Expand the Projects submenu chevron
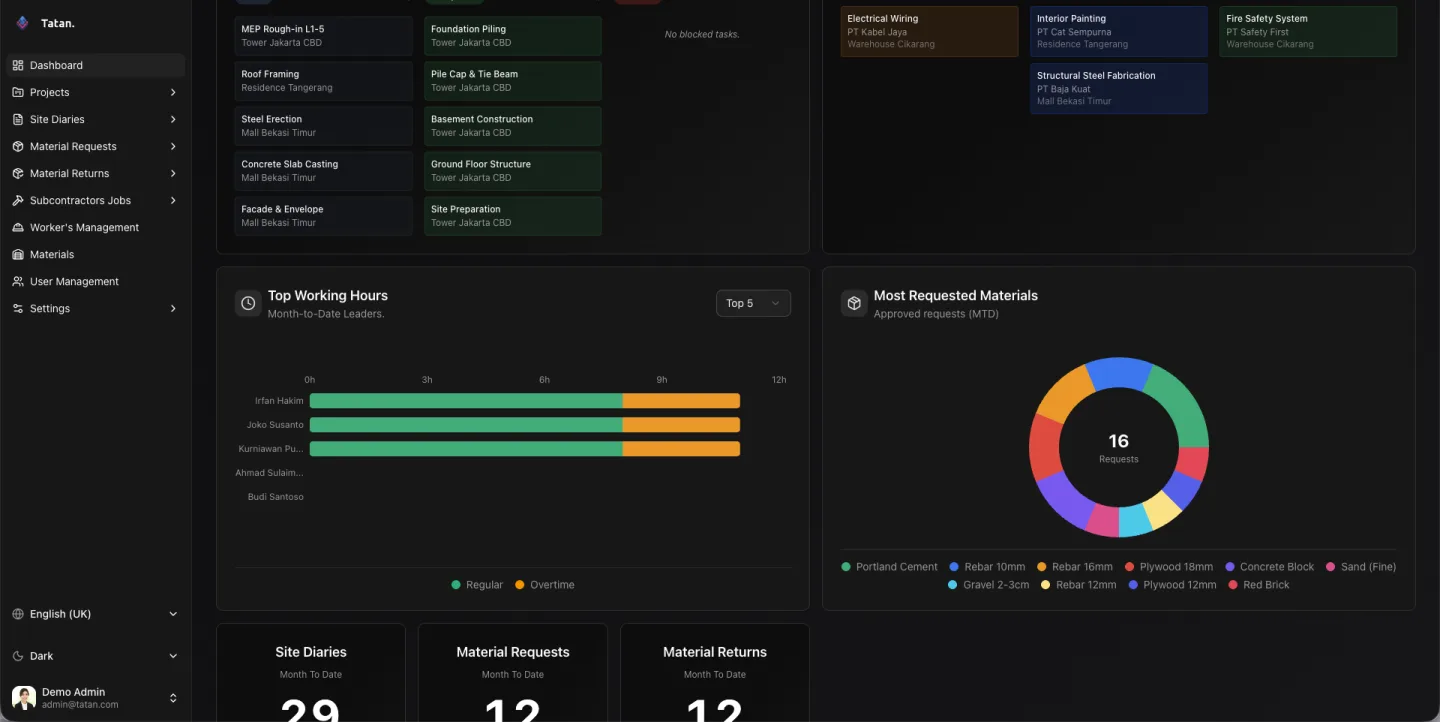 point(173,92)
